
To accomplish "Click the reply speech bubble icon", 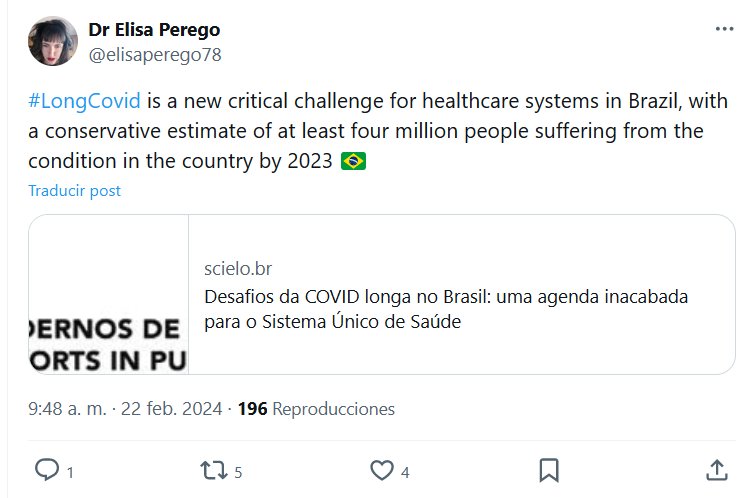I will coord(47,470).
